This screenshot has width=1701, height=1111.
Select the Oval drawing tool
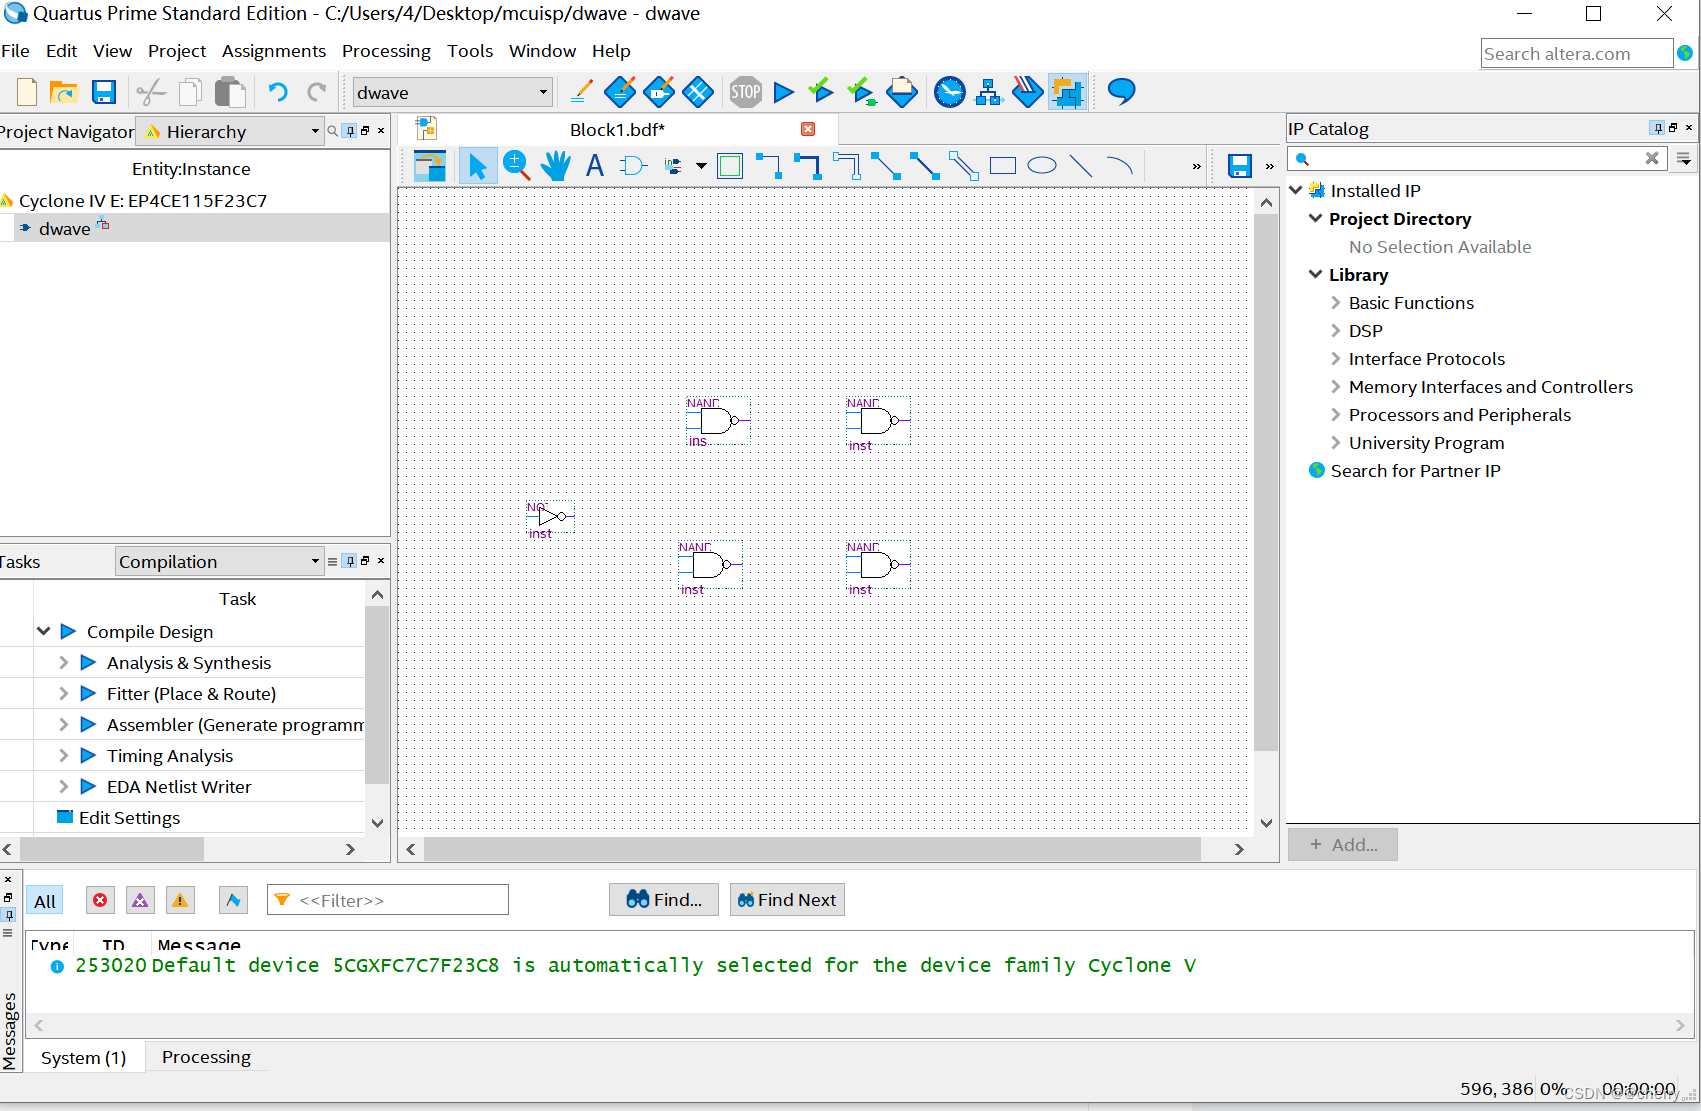(x=1042, y=166)
